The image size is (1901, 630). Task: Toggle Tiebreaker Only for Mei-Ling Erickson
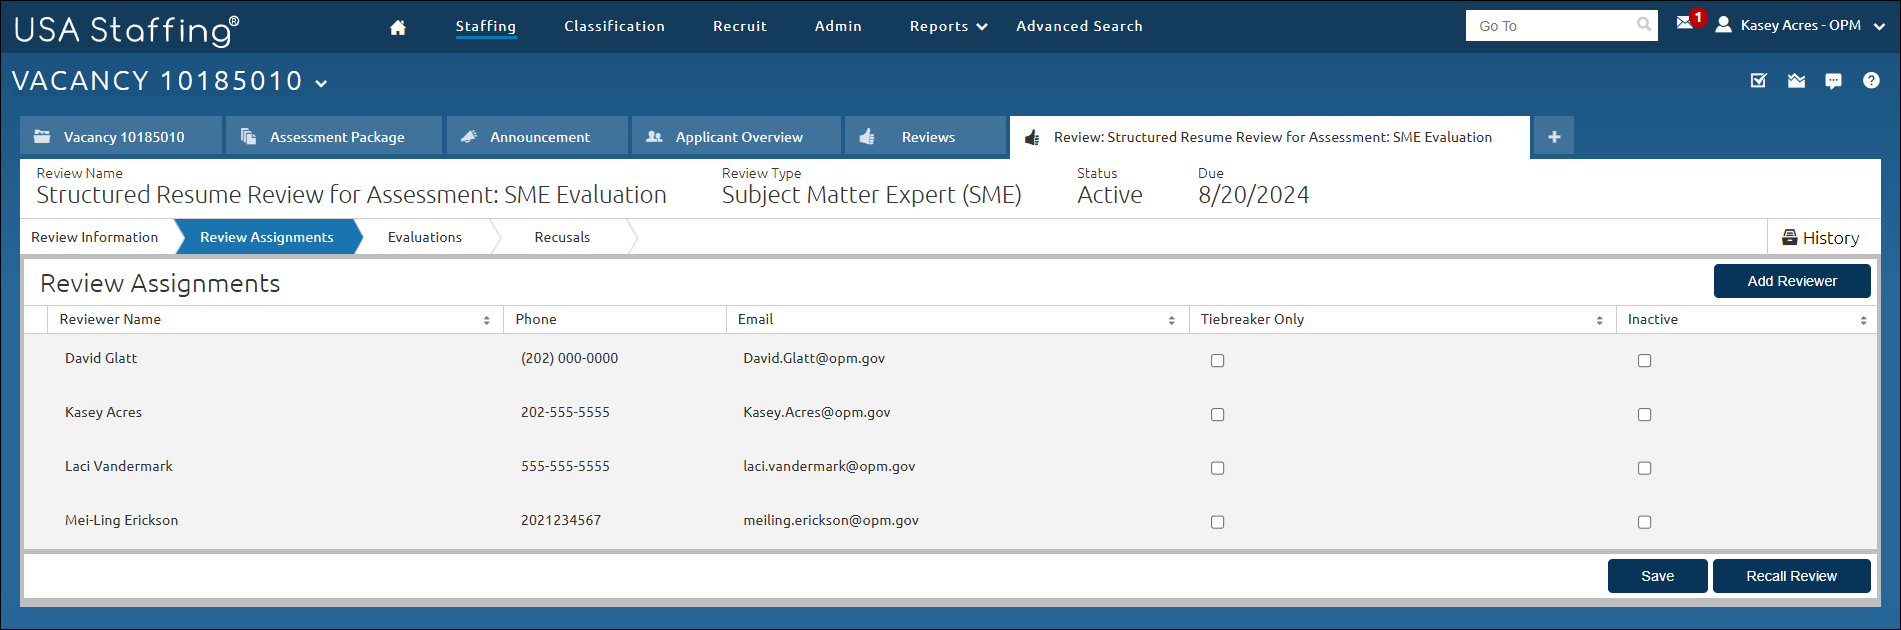coord(1217,522)
